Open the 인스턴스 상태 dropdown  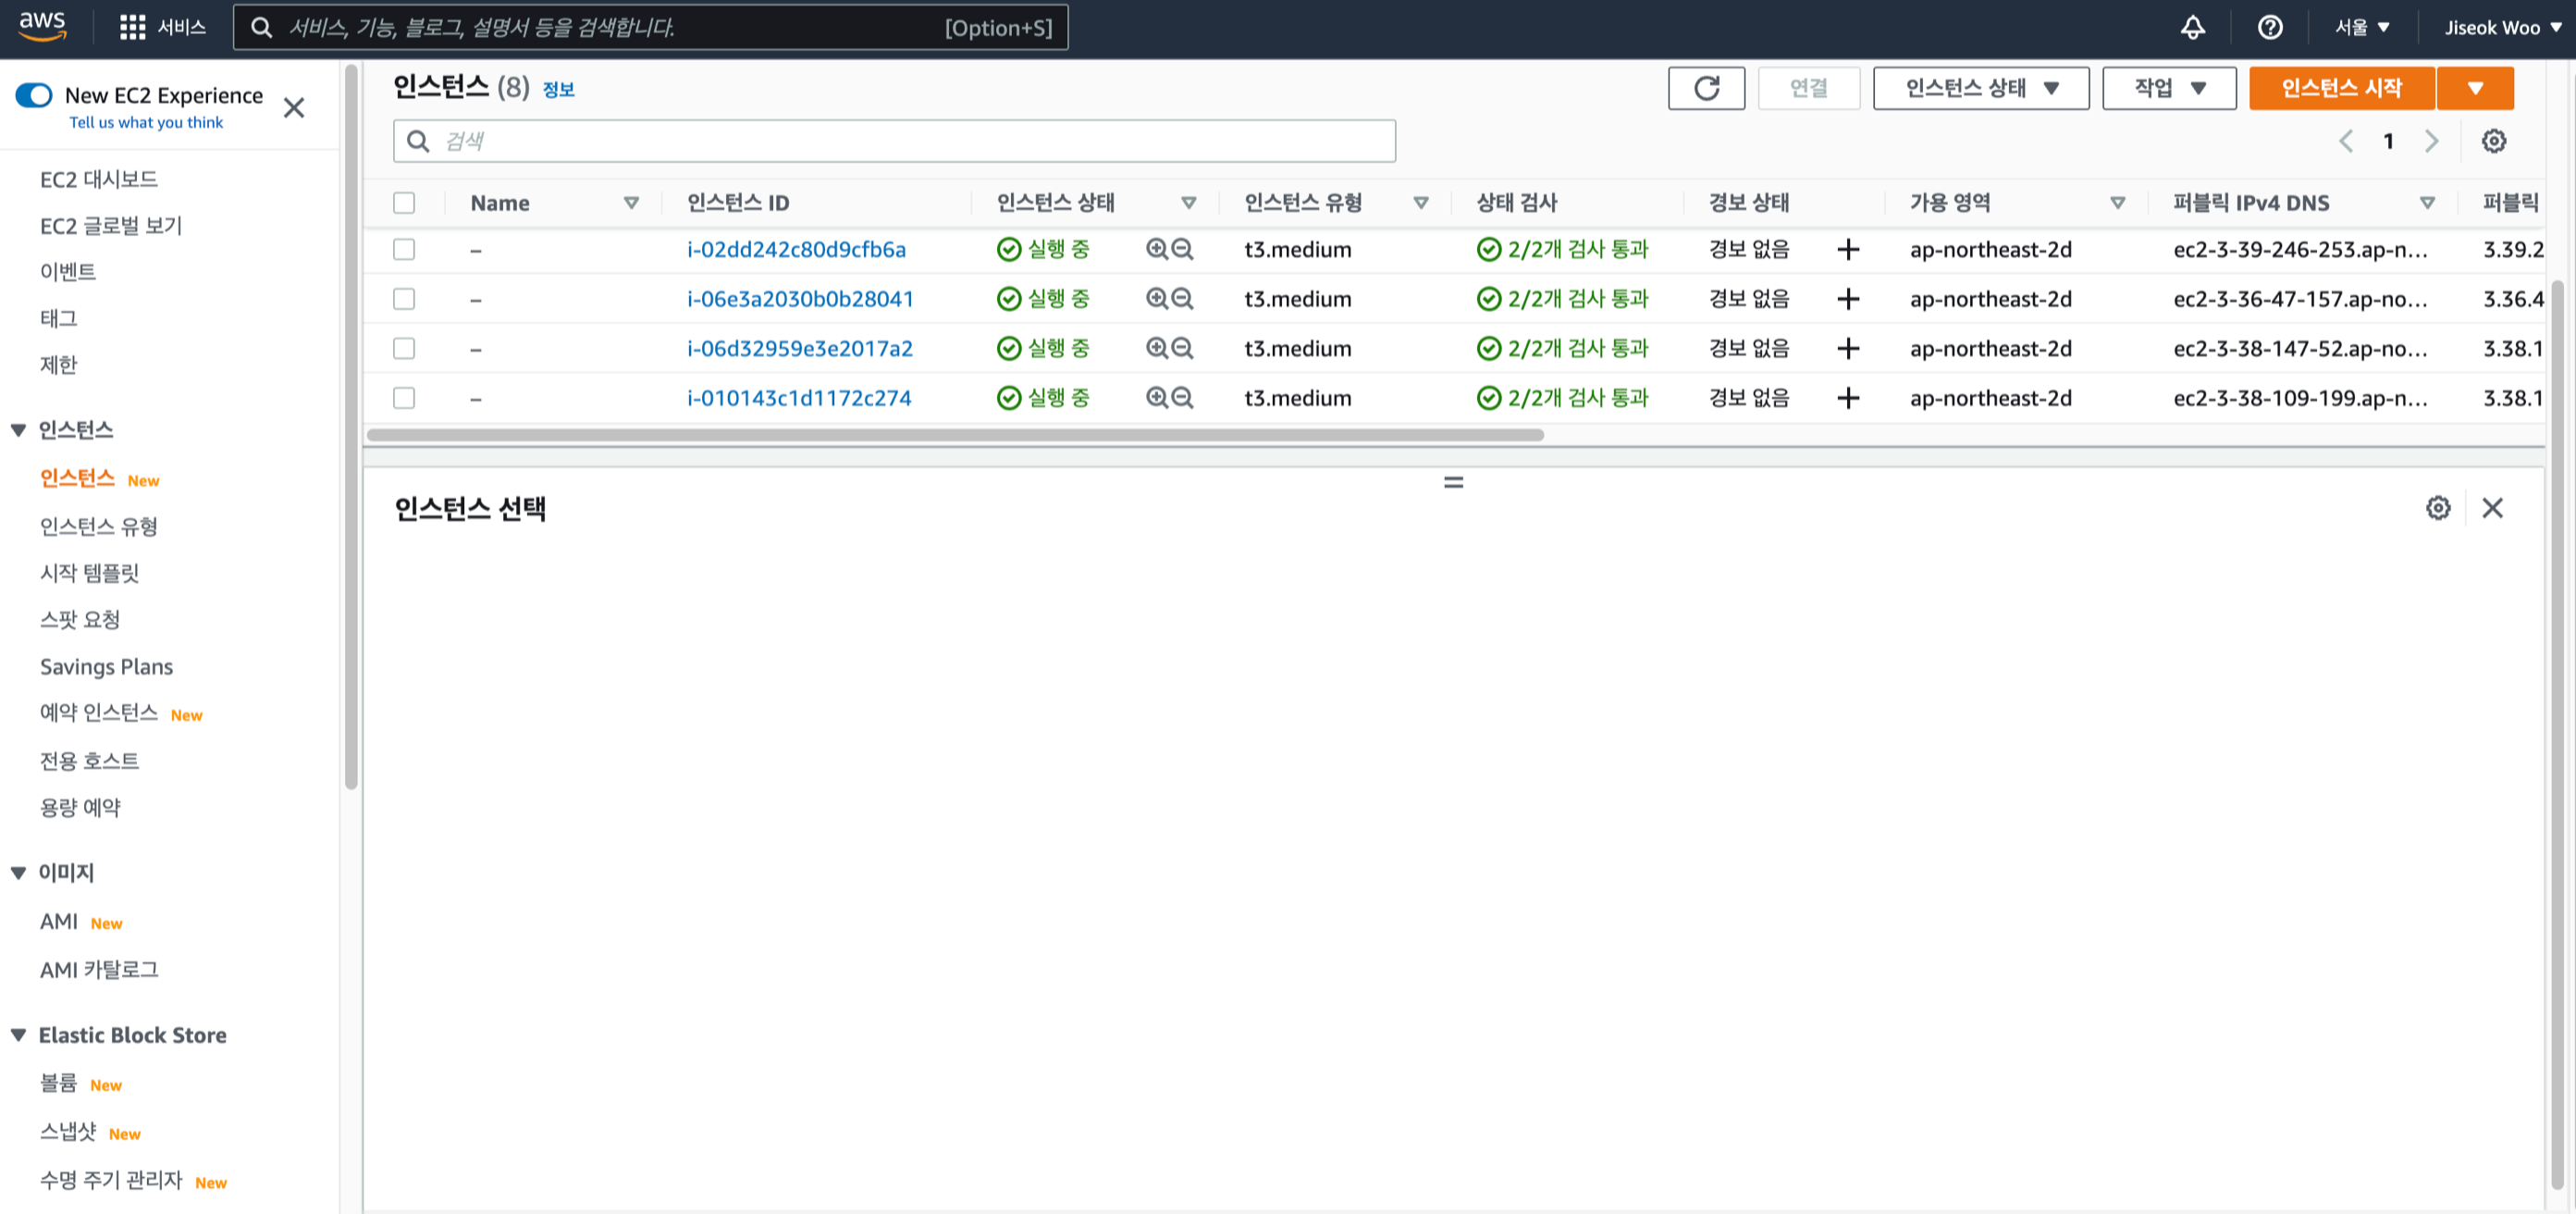click(x=1980, y=88)
